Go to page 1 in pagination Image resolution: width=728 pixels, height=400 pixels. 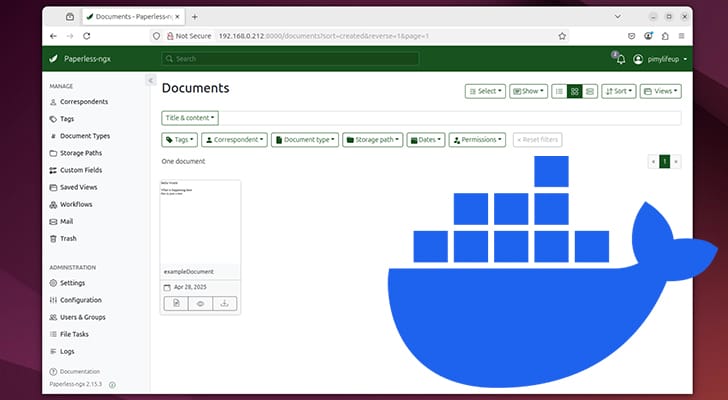(665, 161)
